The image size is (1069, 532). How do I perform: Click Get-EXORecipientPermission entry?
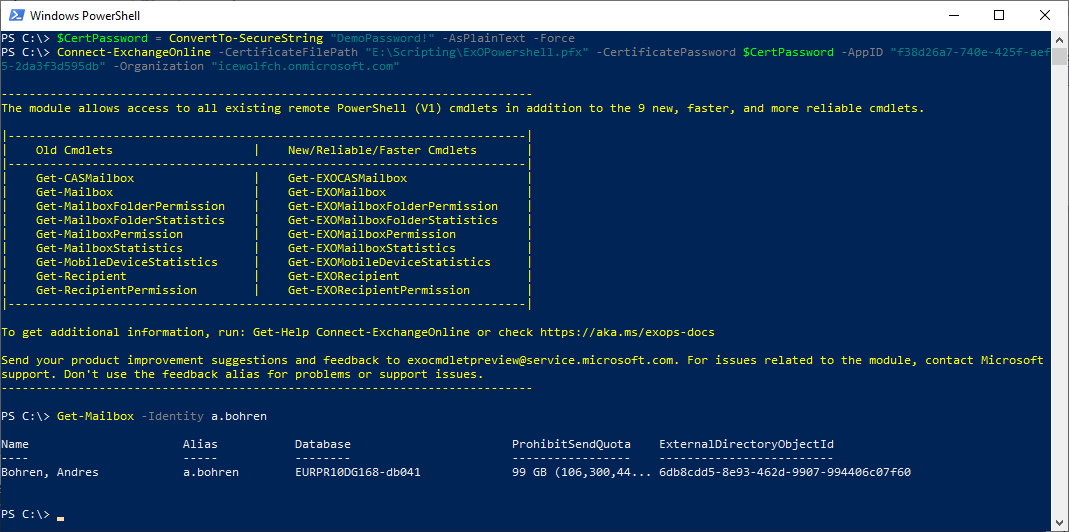click(379, 290)
